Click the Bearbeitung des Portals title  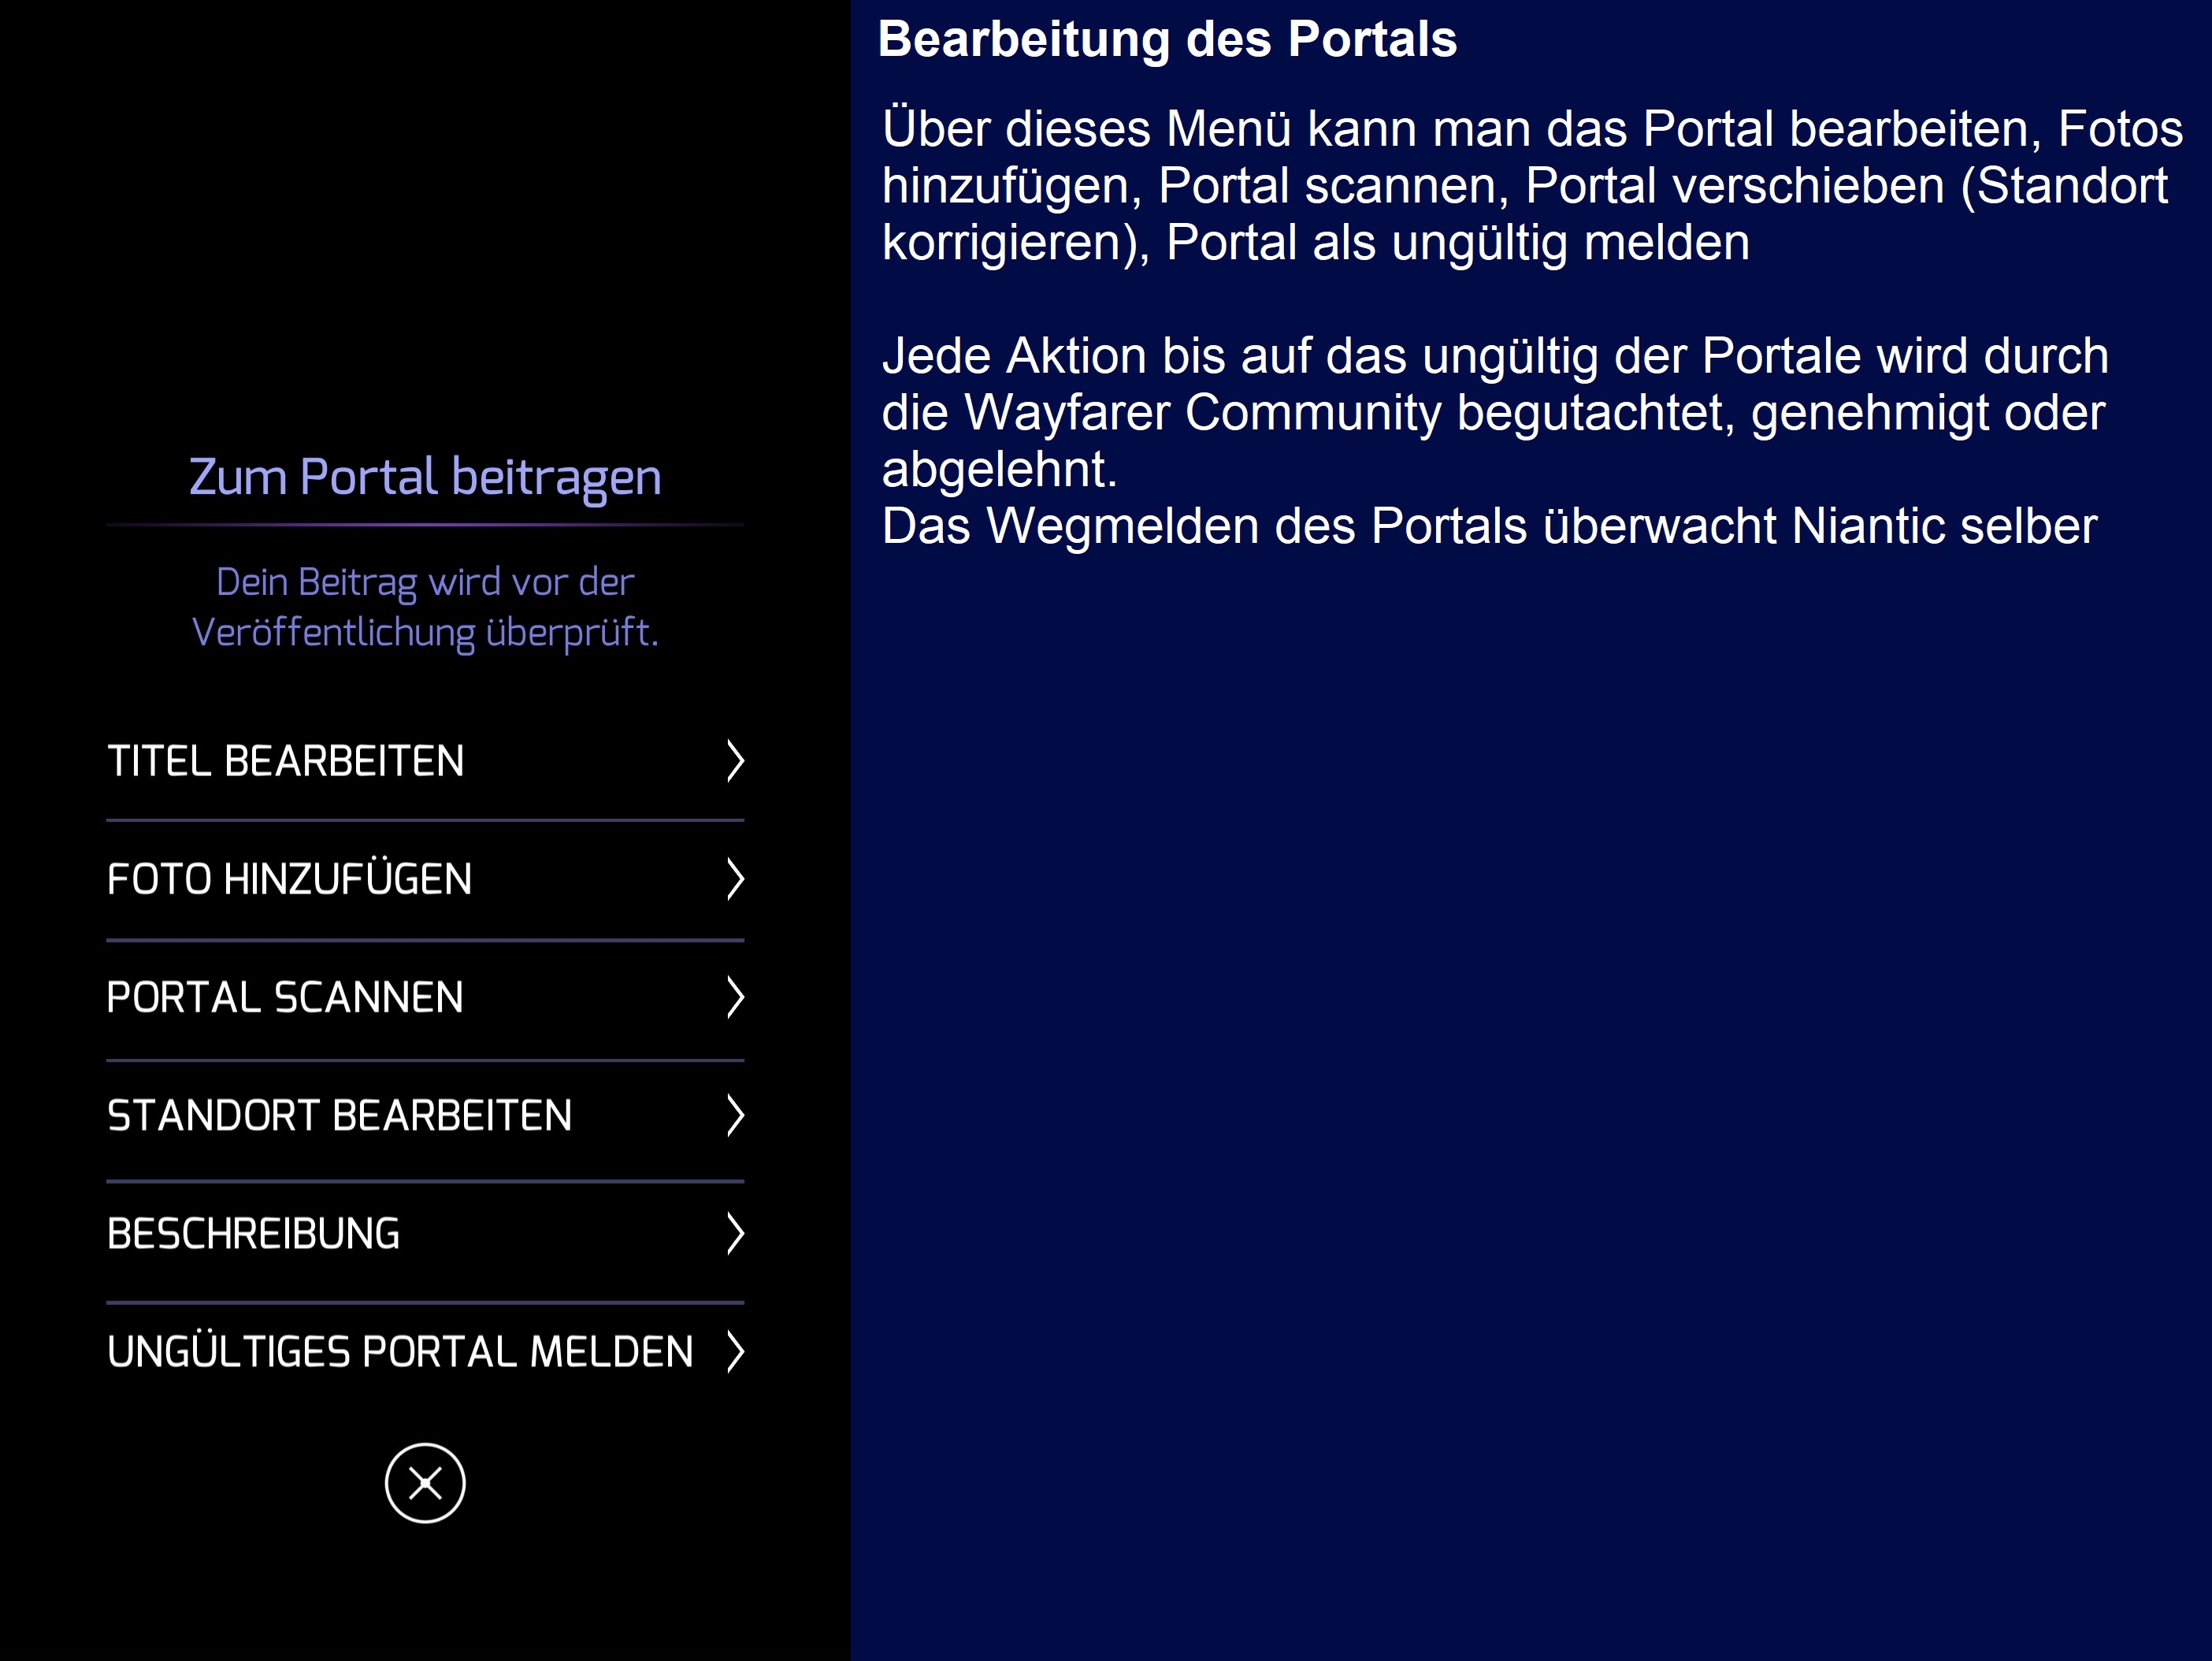[x=1167, y=39]
